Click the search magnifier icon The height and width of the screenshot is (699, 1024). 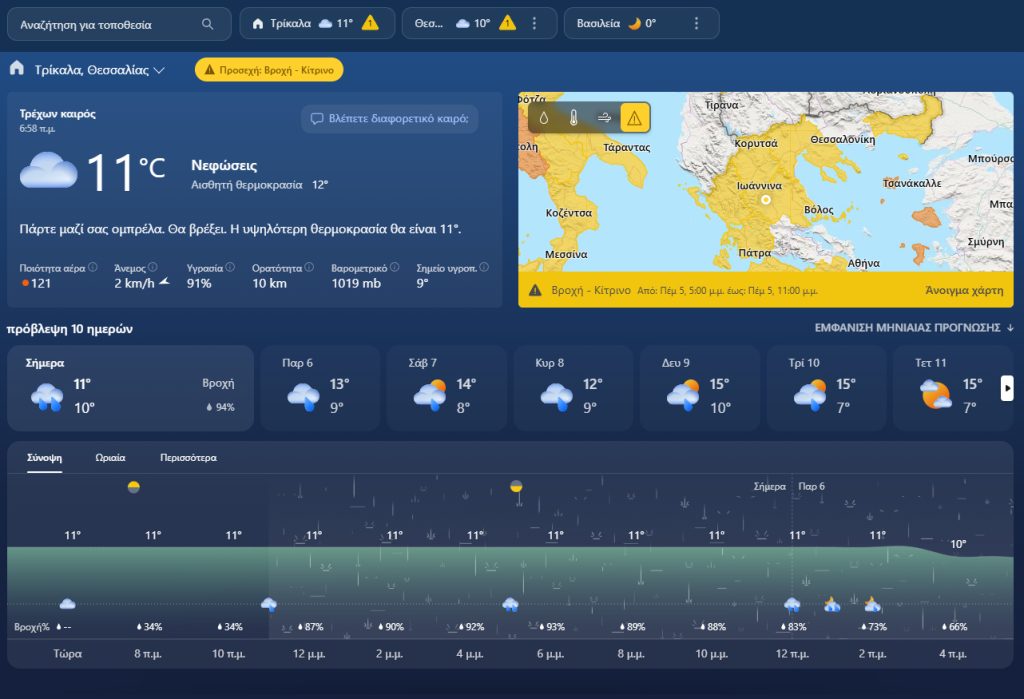208,24
